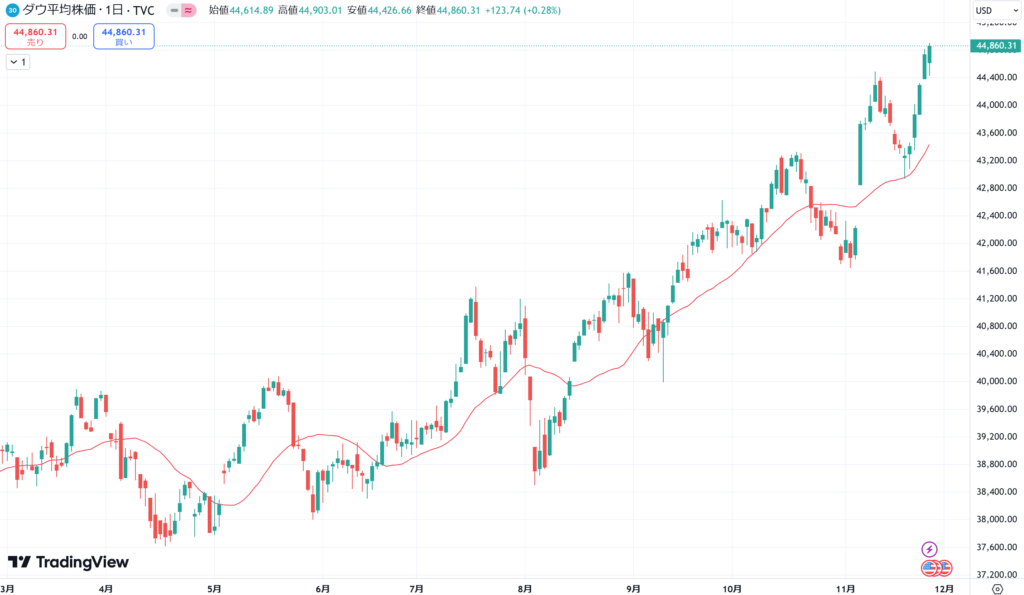Screen dimensions: 1024x595
Task: Toggle the pink approximate-equal icon
Action: [x=189, y=10]
